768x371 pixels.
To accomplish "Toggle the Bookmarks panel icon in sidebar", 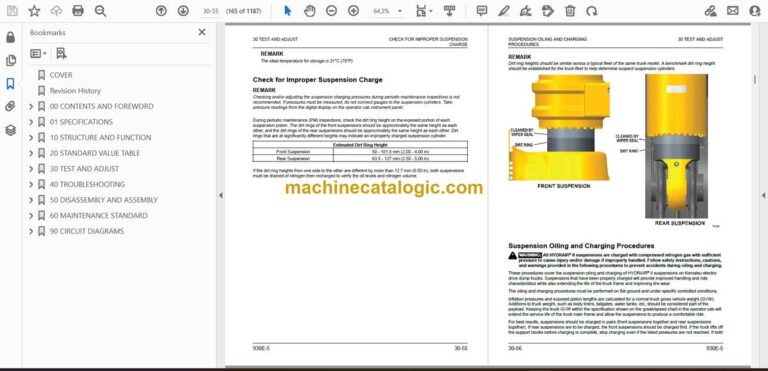I will (x=10, y=84).
